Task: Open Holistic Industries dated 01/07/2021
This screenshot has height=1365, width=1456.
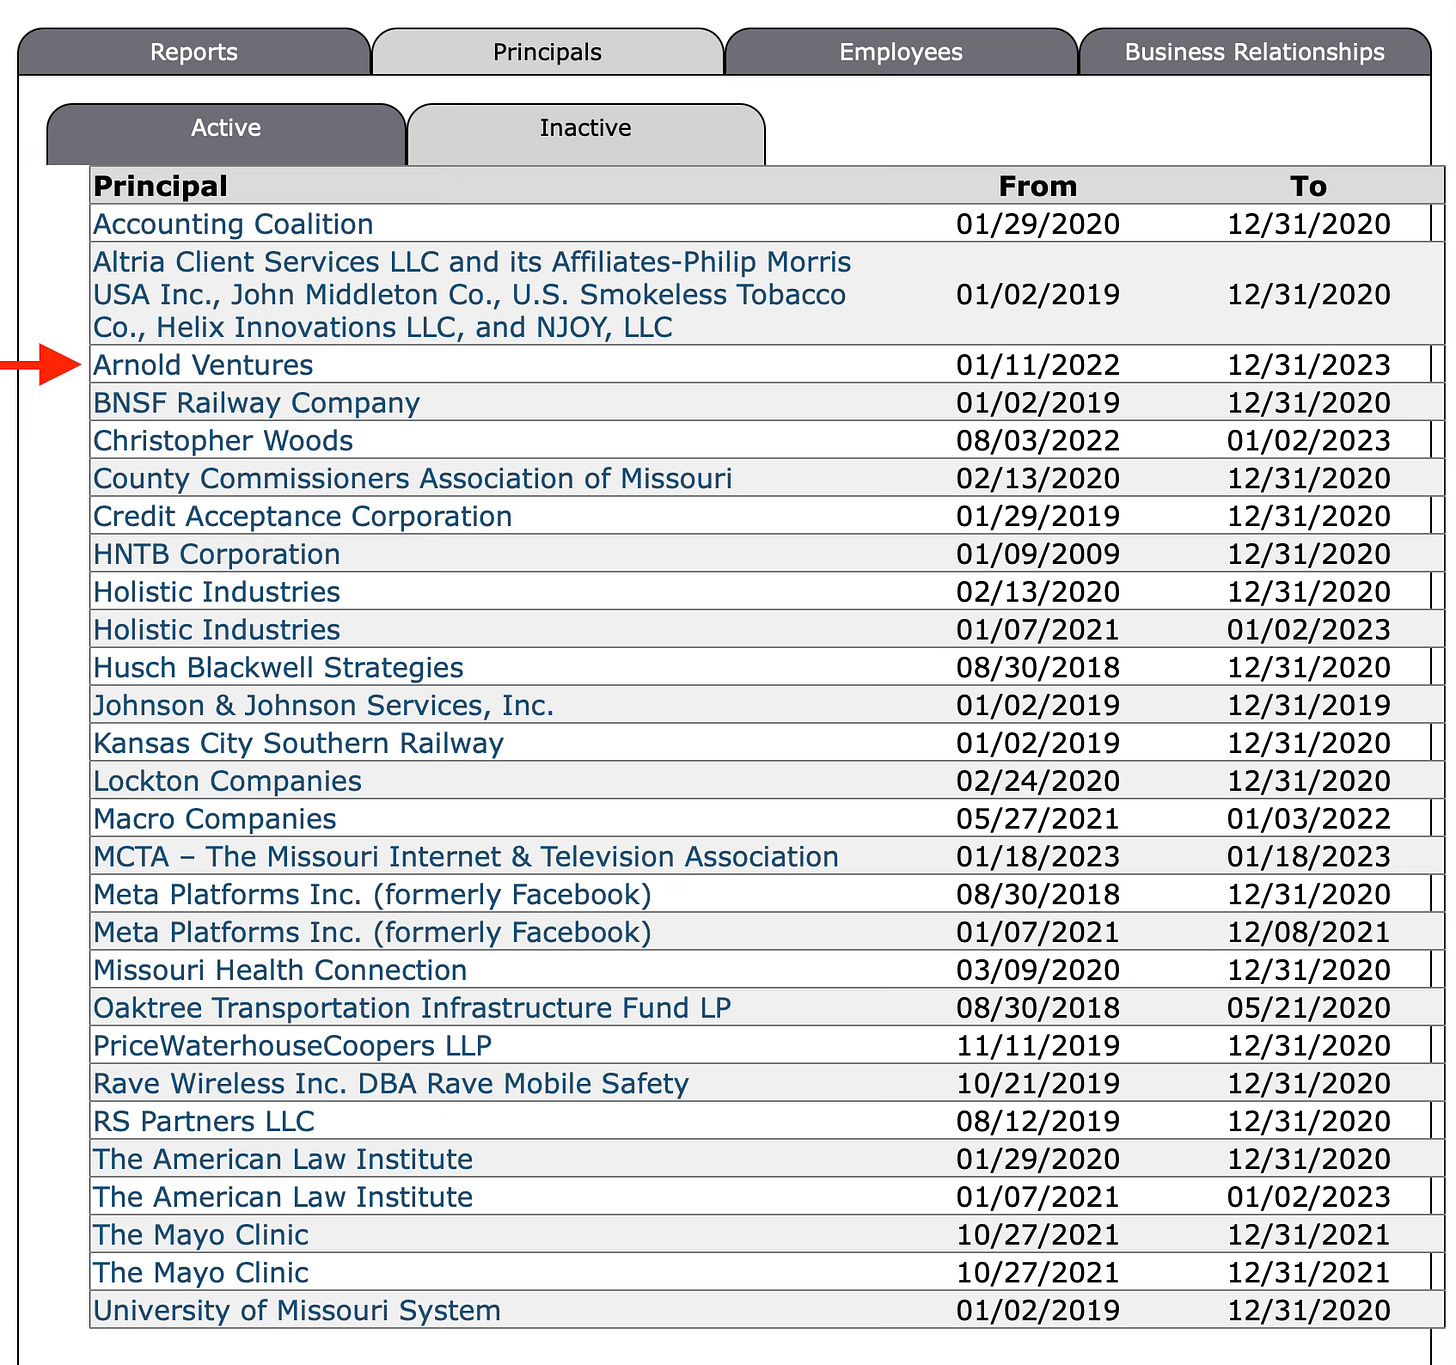Action: (216, 630)
